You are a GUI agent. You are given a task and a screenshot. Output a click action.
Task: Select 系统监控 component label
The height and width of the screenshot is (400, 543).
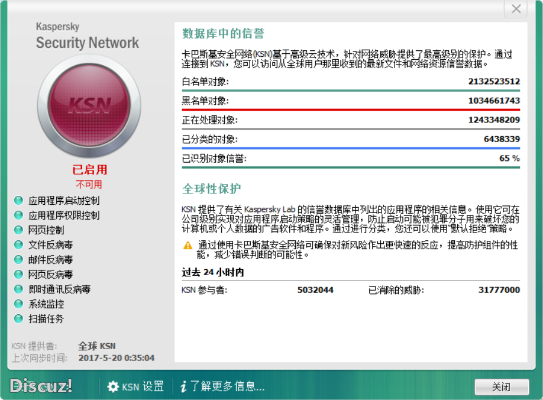pos(46,304)
